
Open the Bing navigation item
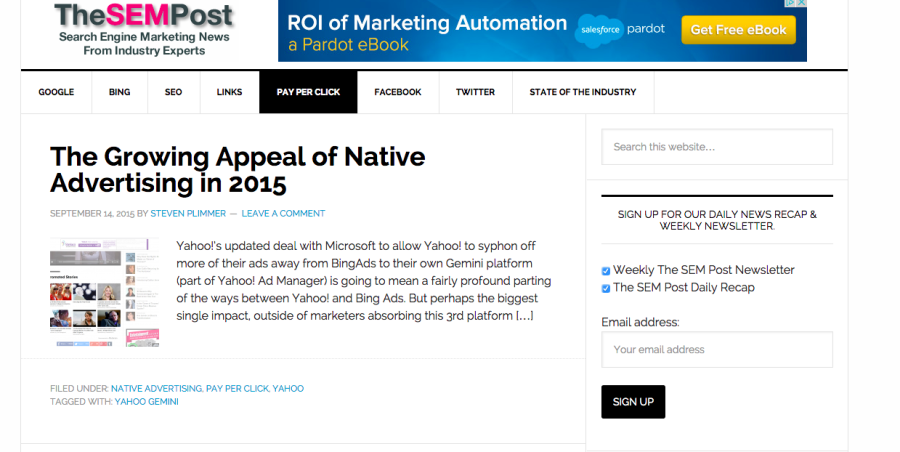[x=119, y=92]
